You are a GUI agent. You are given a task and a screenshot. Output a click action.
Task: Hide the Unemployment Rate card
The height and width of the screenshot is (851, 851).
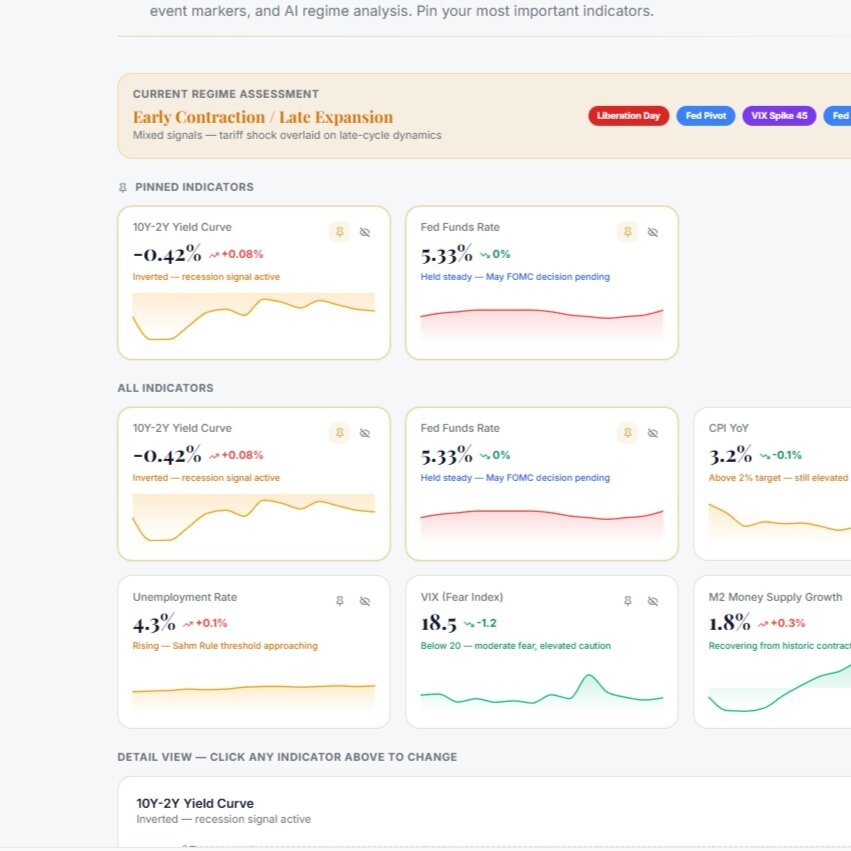coord(365,601)
